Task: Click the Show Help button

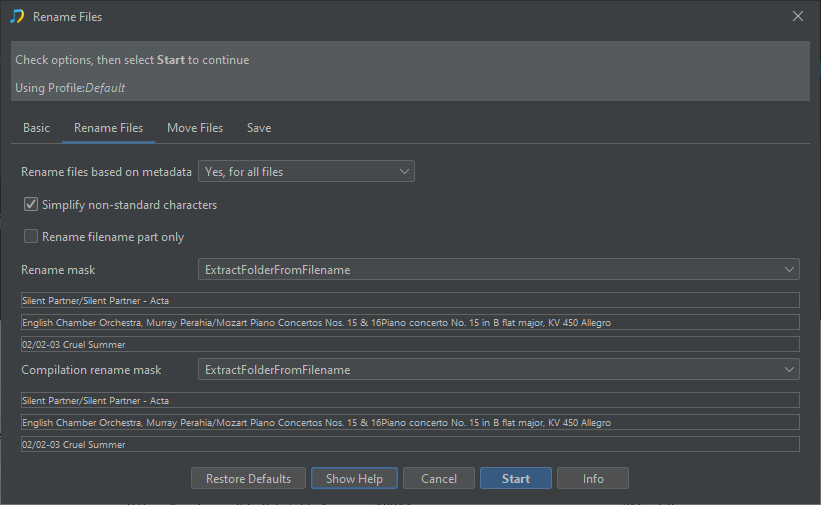Action: tap(354, 479)
